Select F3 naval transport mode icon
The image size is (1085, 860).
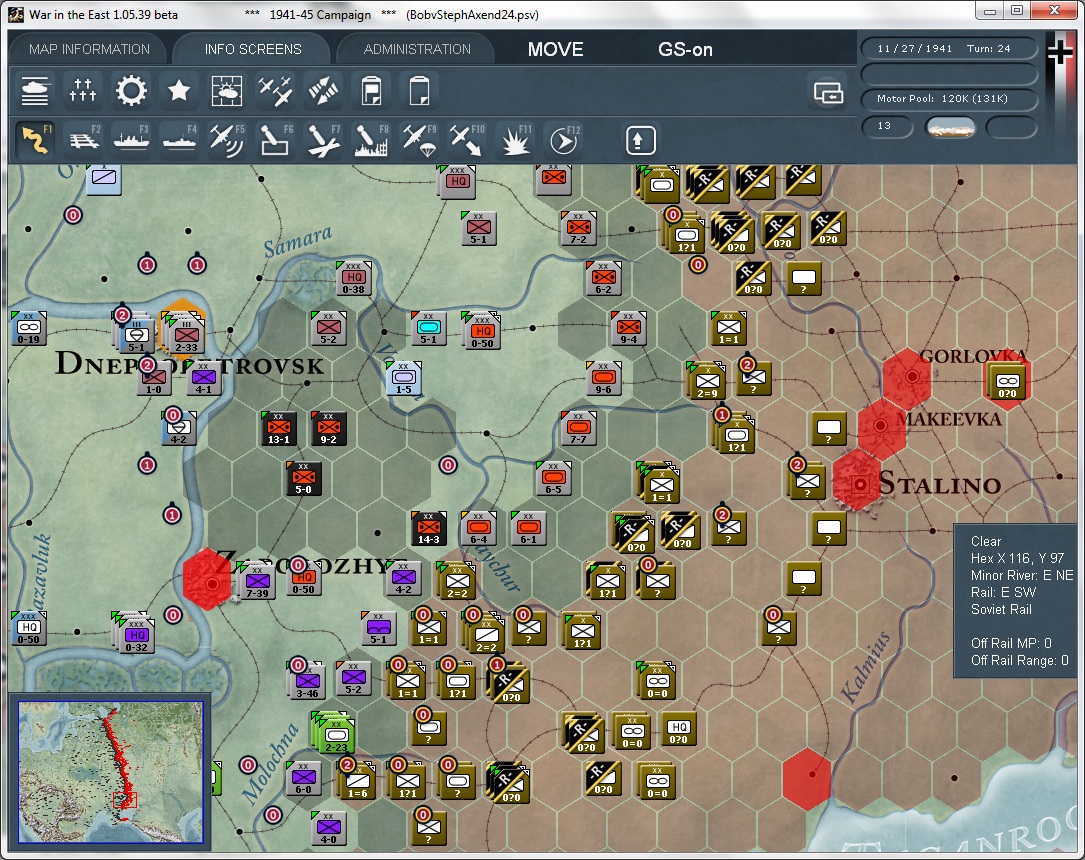click(131, 140)
